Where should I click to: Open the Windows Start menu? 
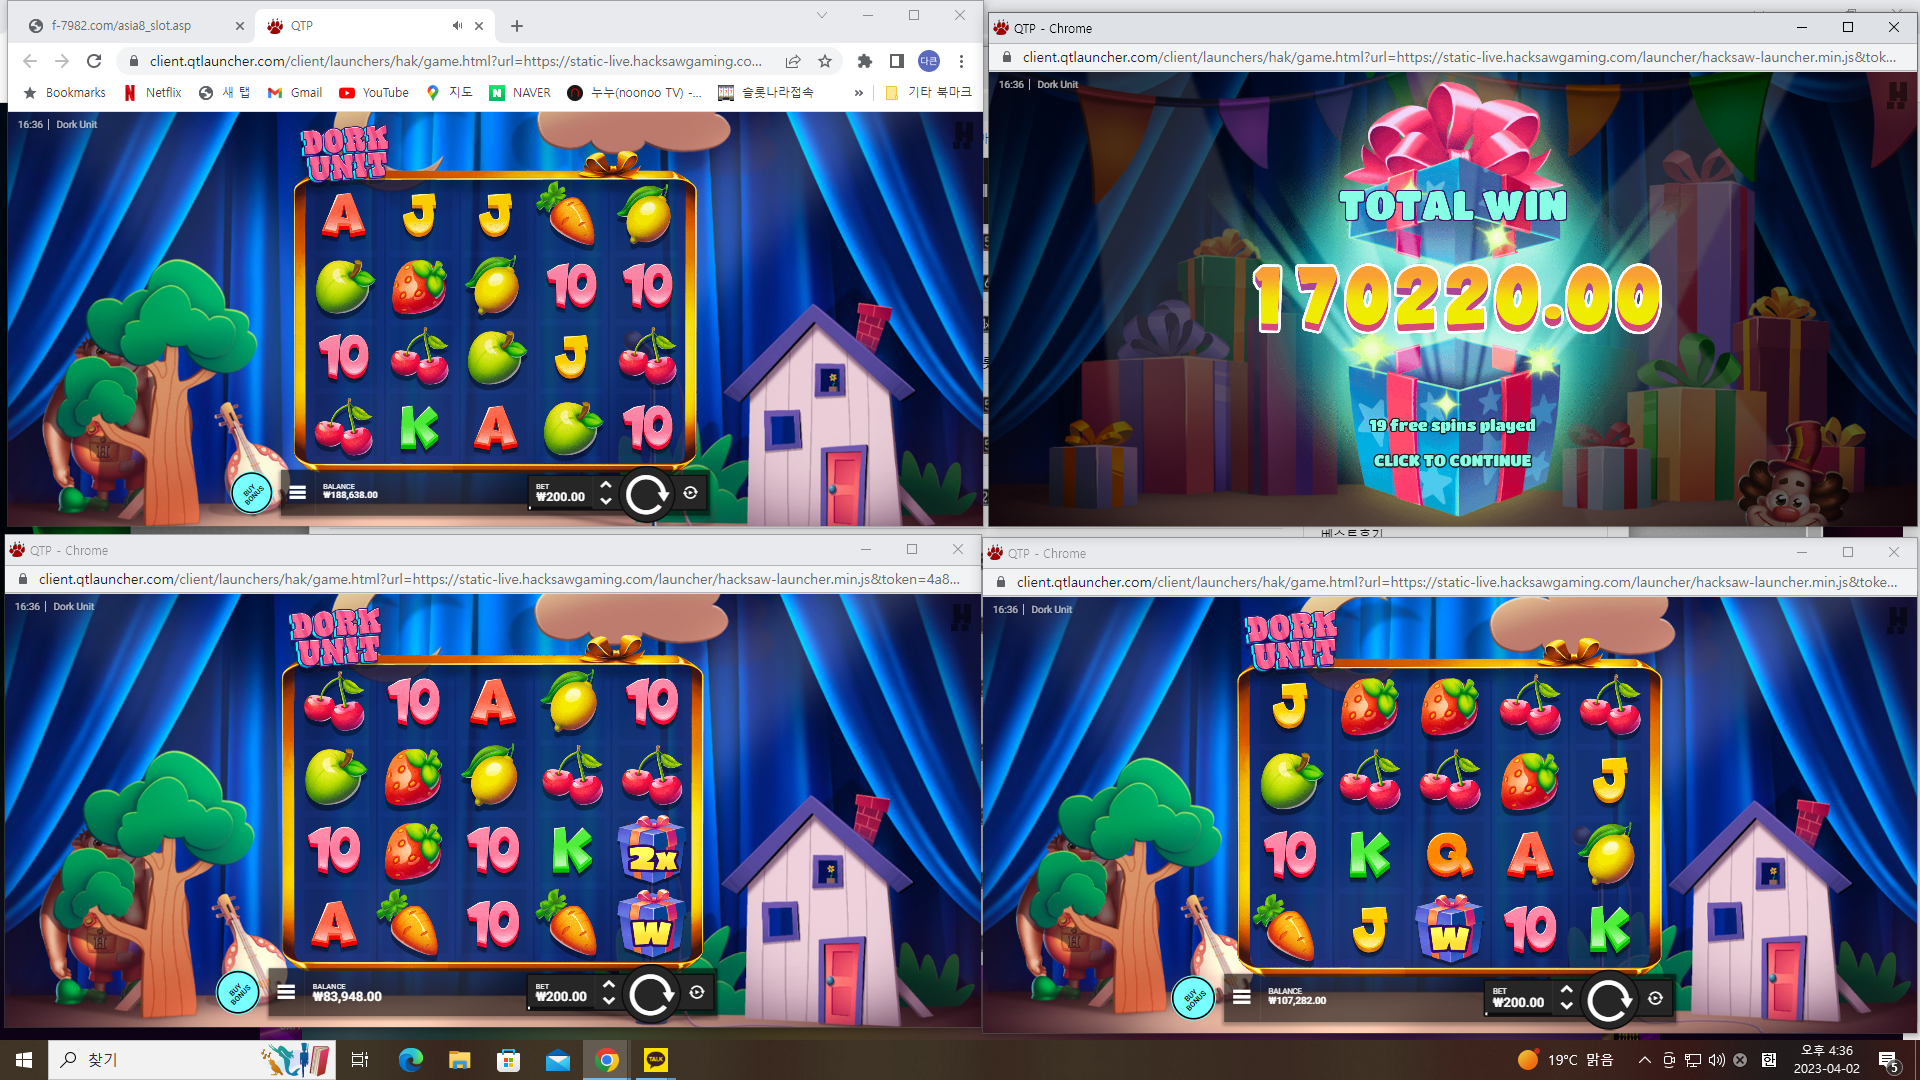(24, 1060)
